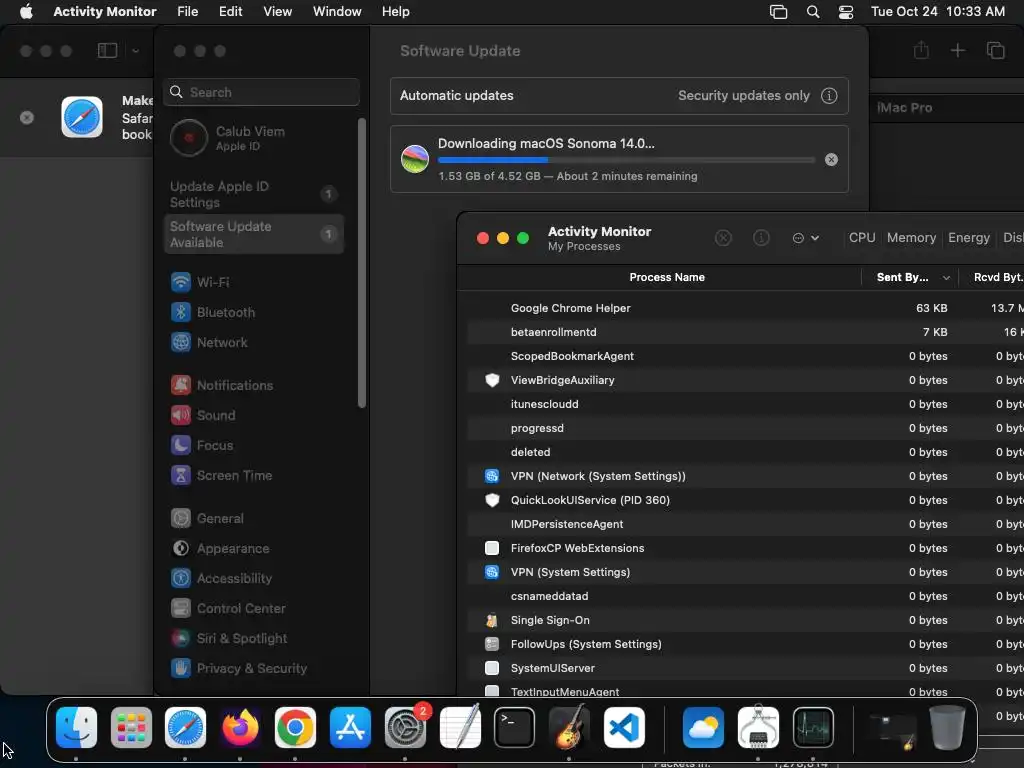The image size is (1024, 768).
Task: Click the Process Name column header
Action: pos(667,278)
